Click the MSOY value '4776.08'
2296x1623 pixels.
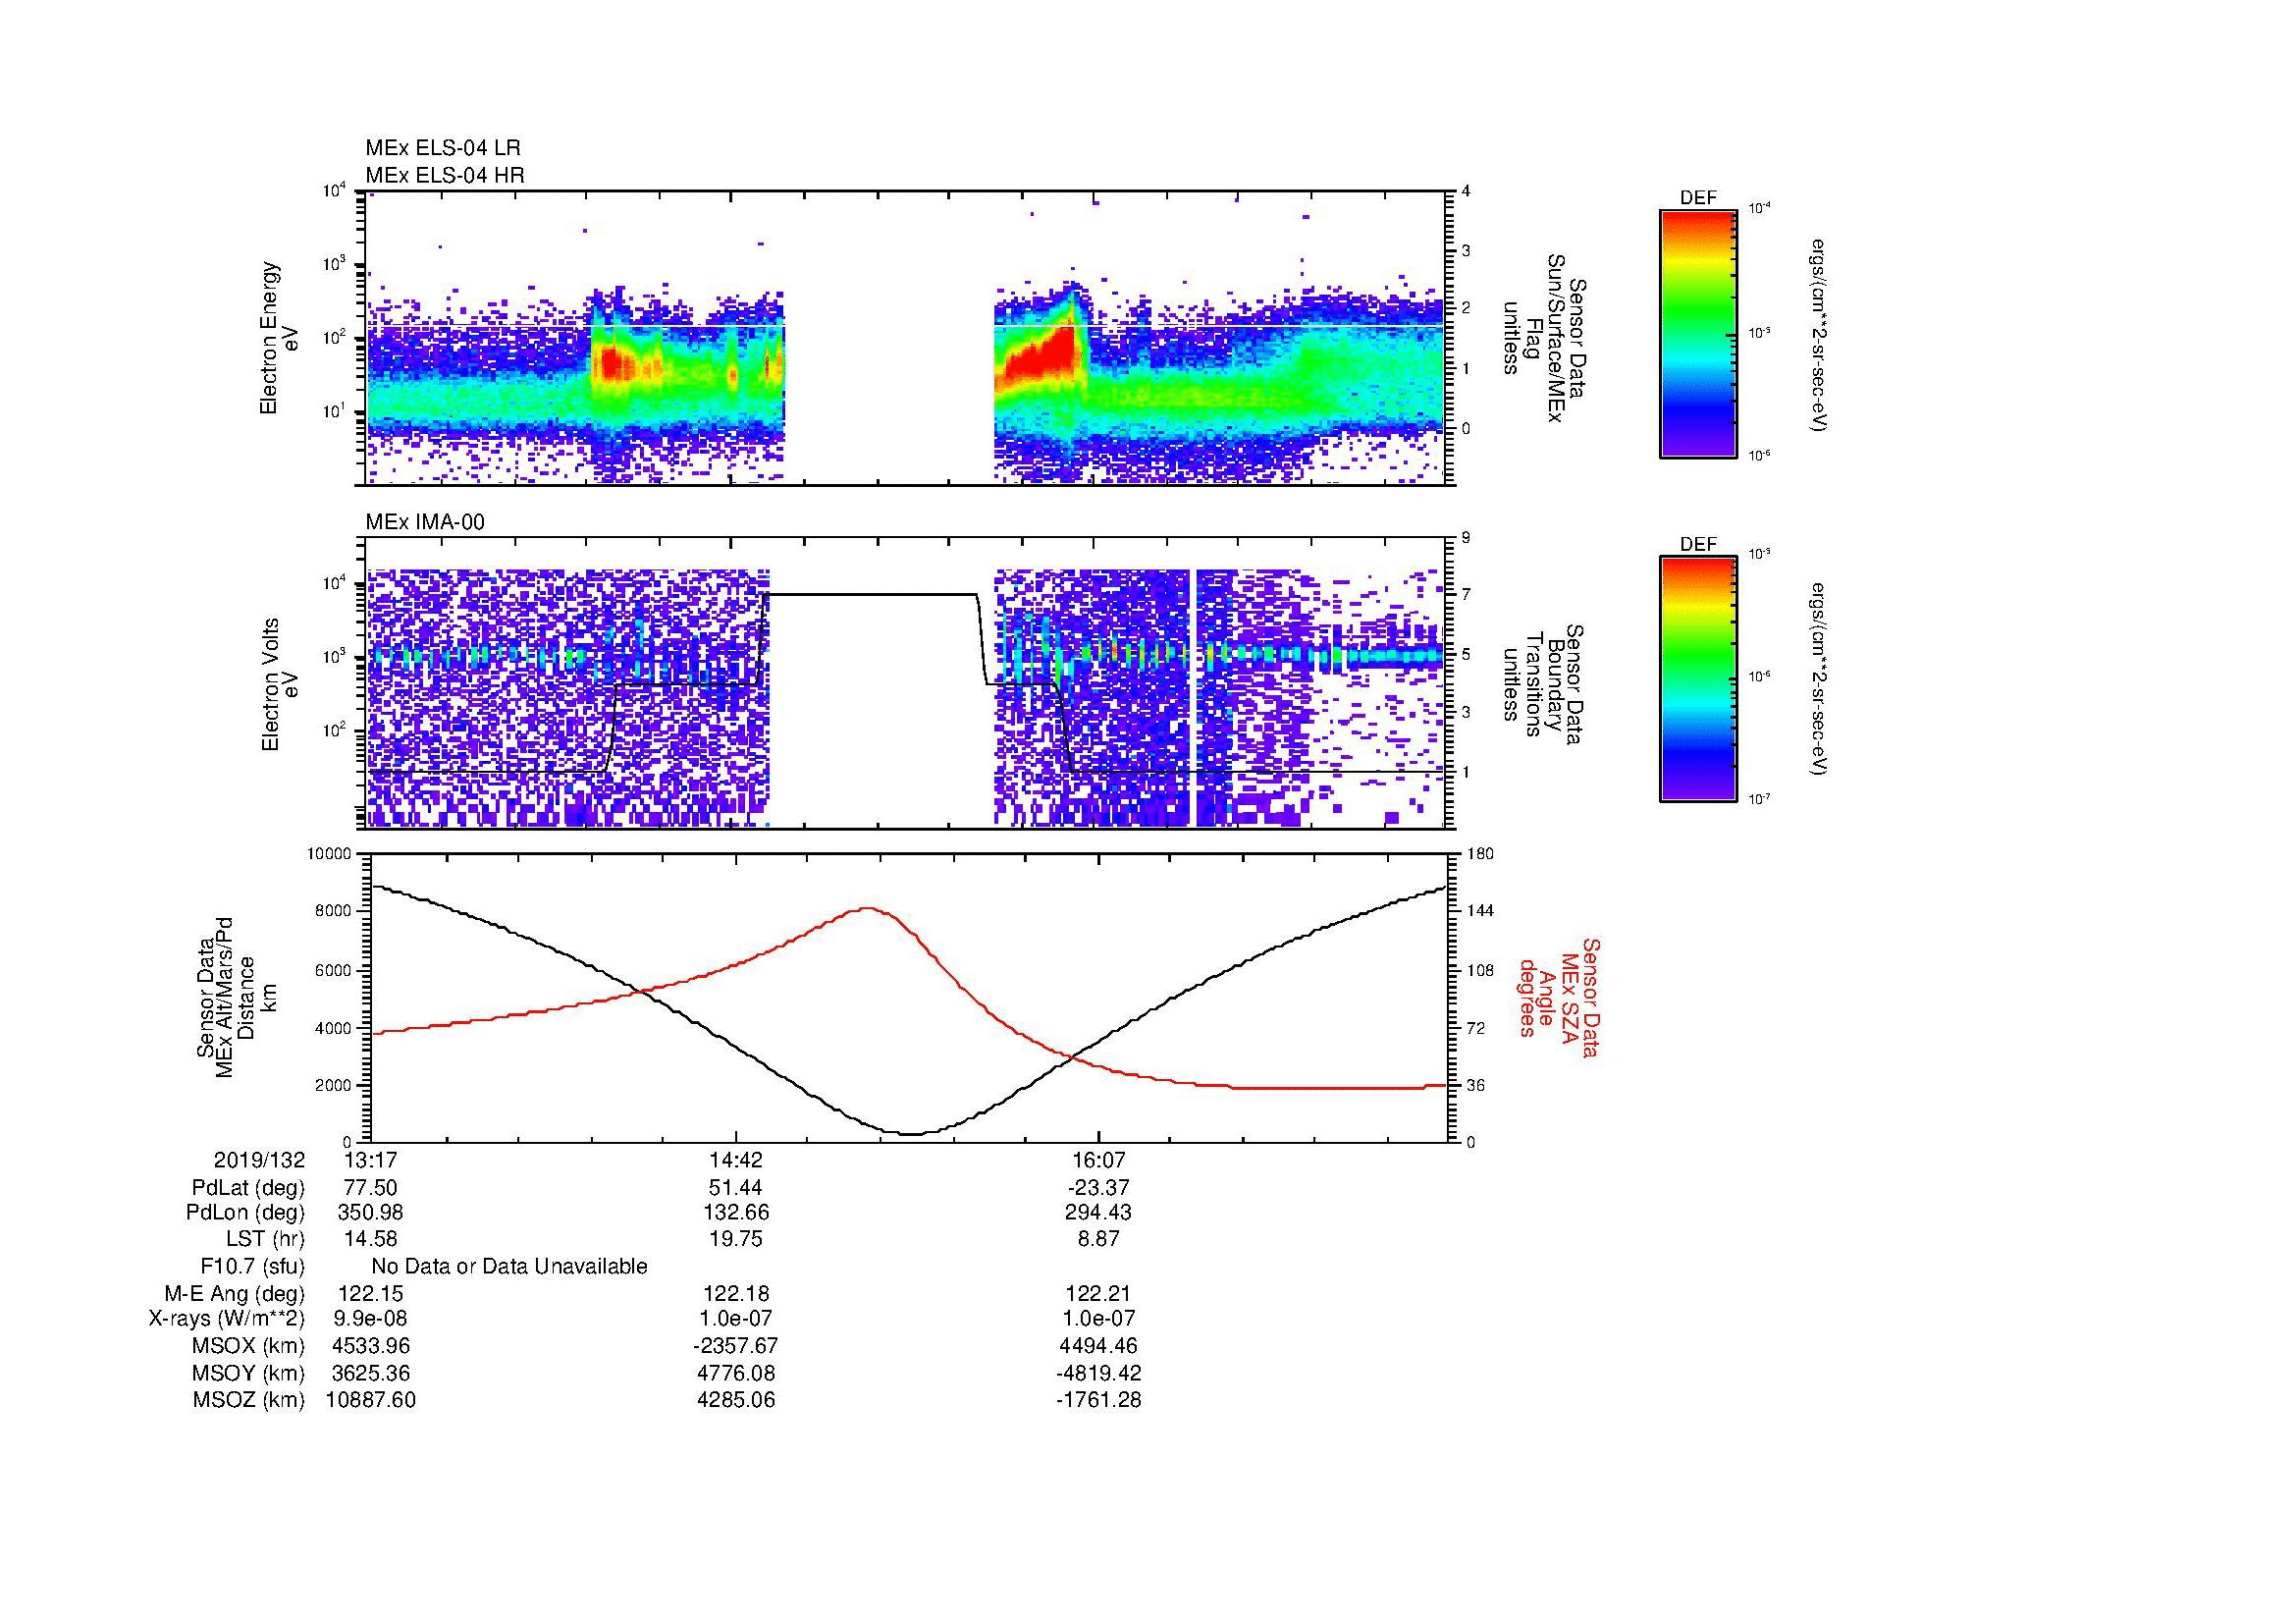tap(736, 1373)
